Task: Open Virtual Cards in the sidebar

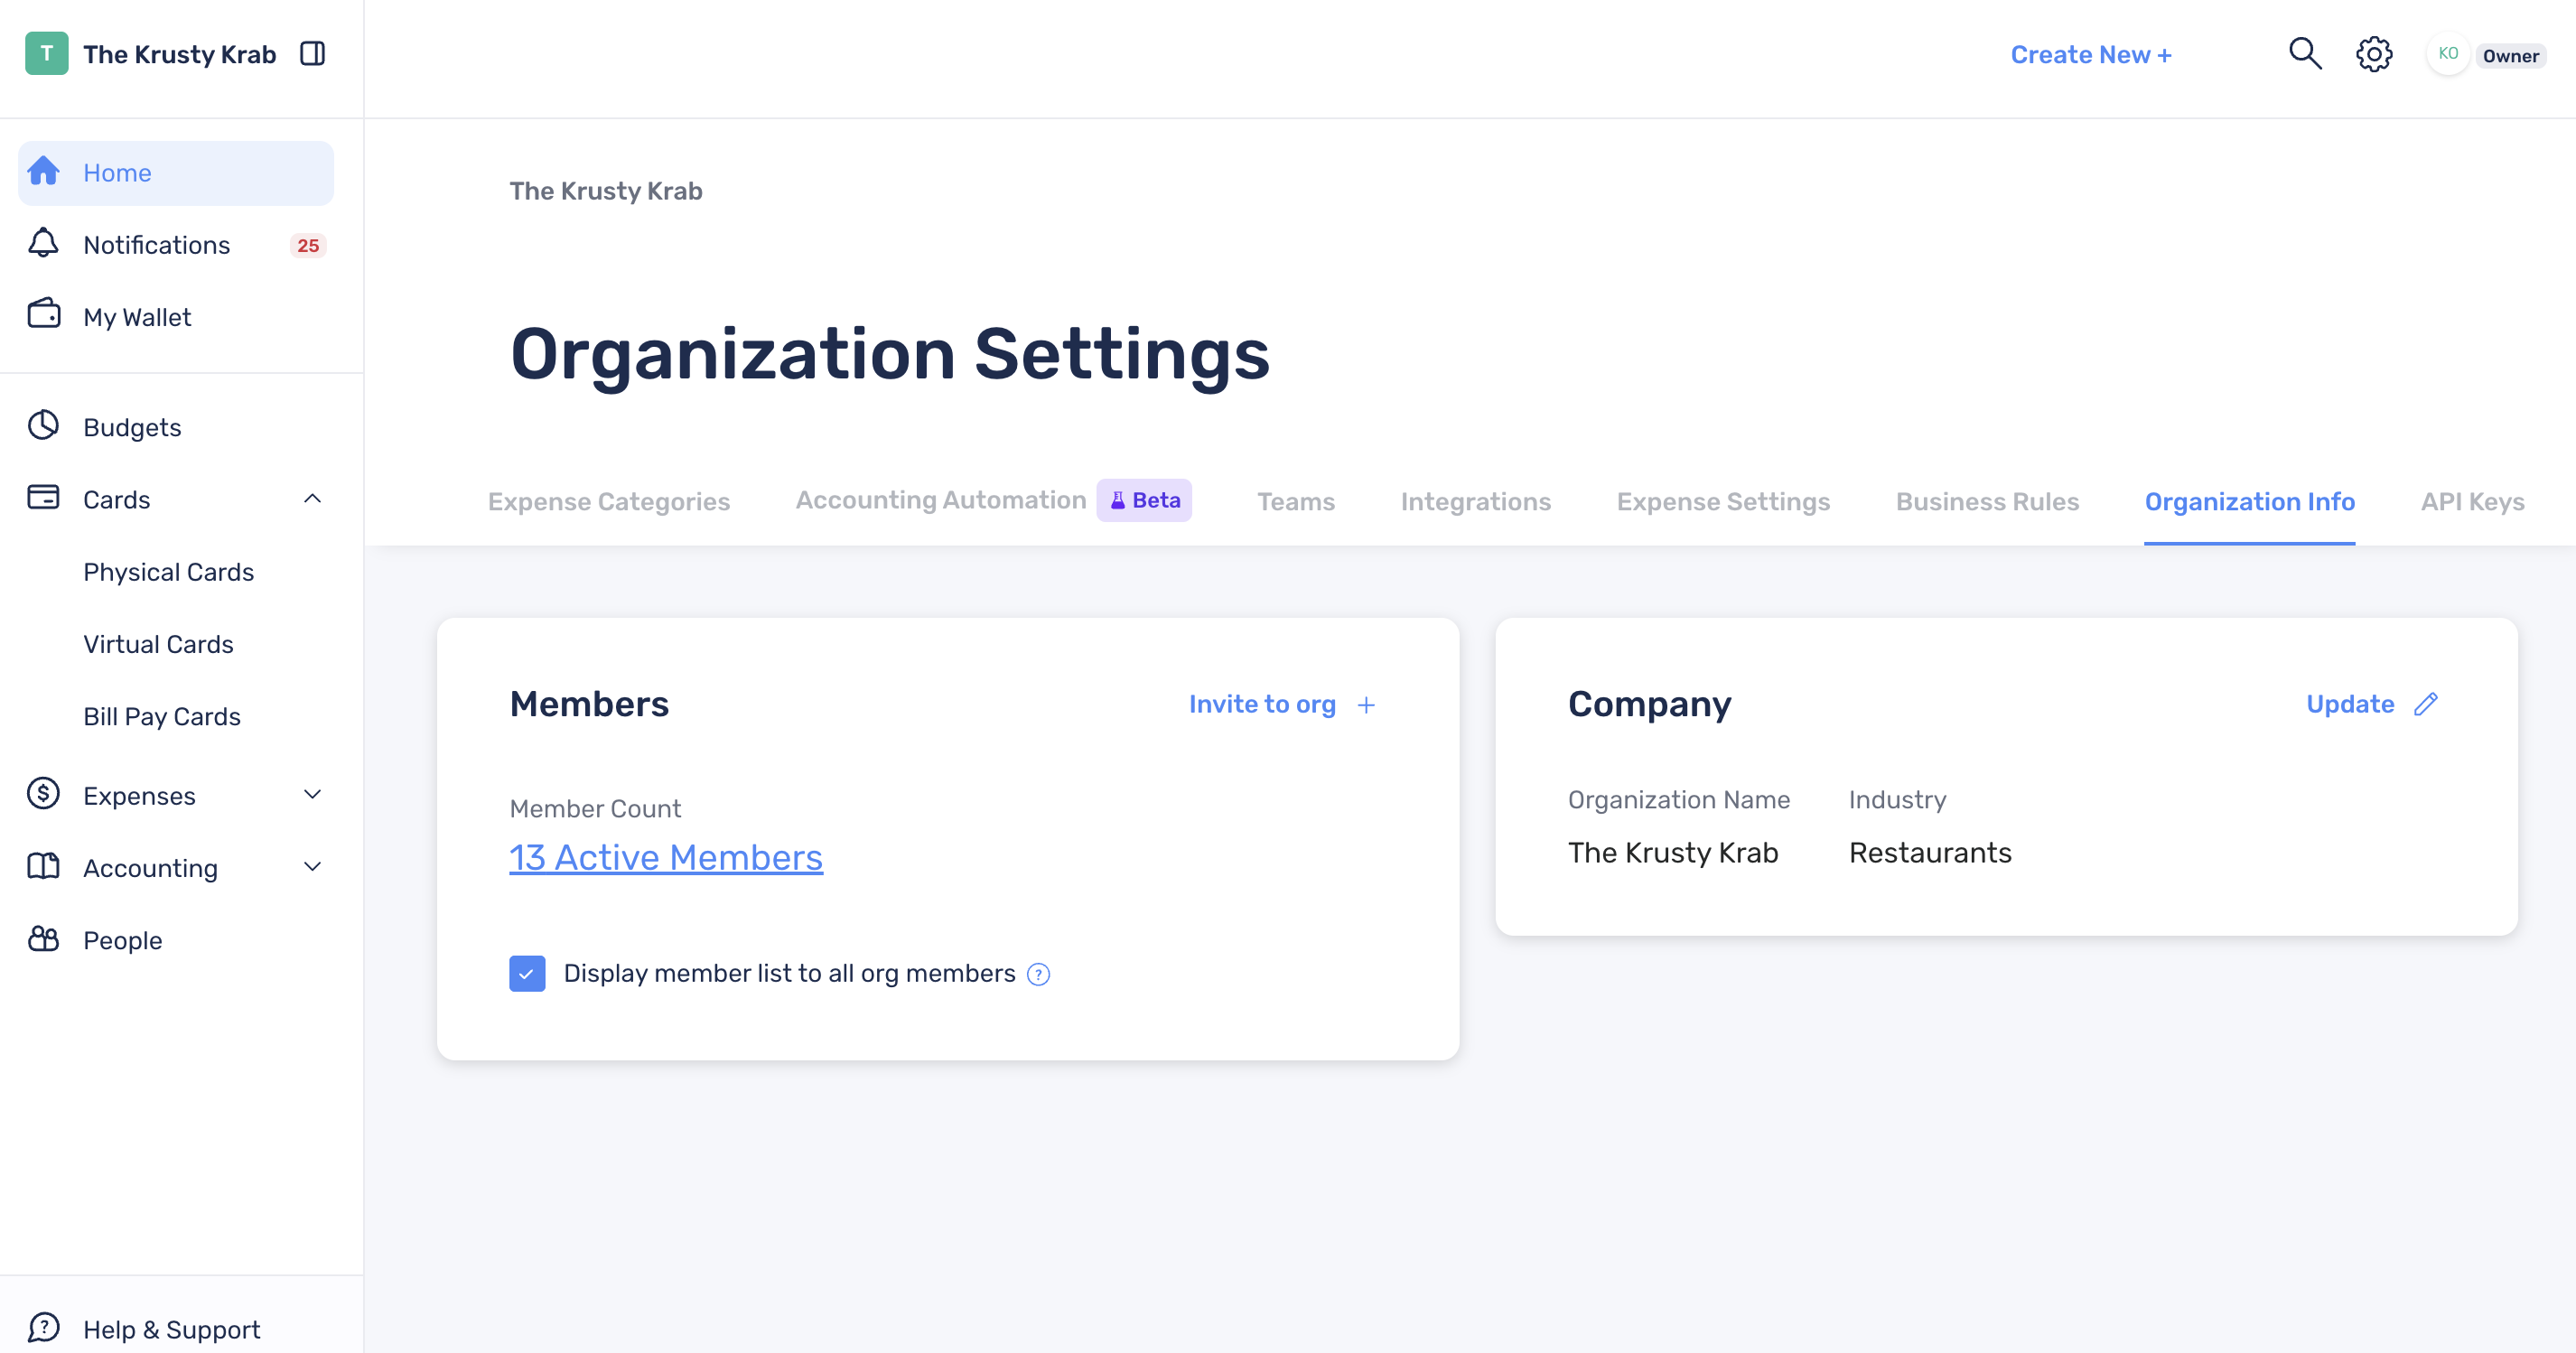Action: [158, 644]
